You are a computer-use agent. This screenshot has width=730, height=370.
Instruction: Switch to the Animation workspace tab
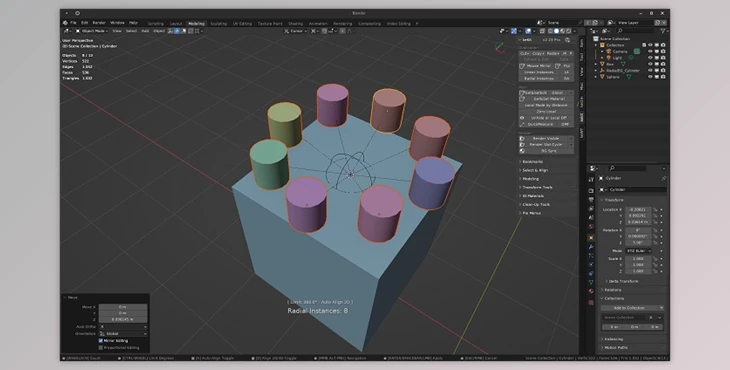[318, 23]
